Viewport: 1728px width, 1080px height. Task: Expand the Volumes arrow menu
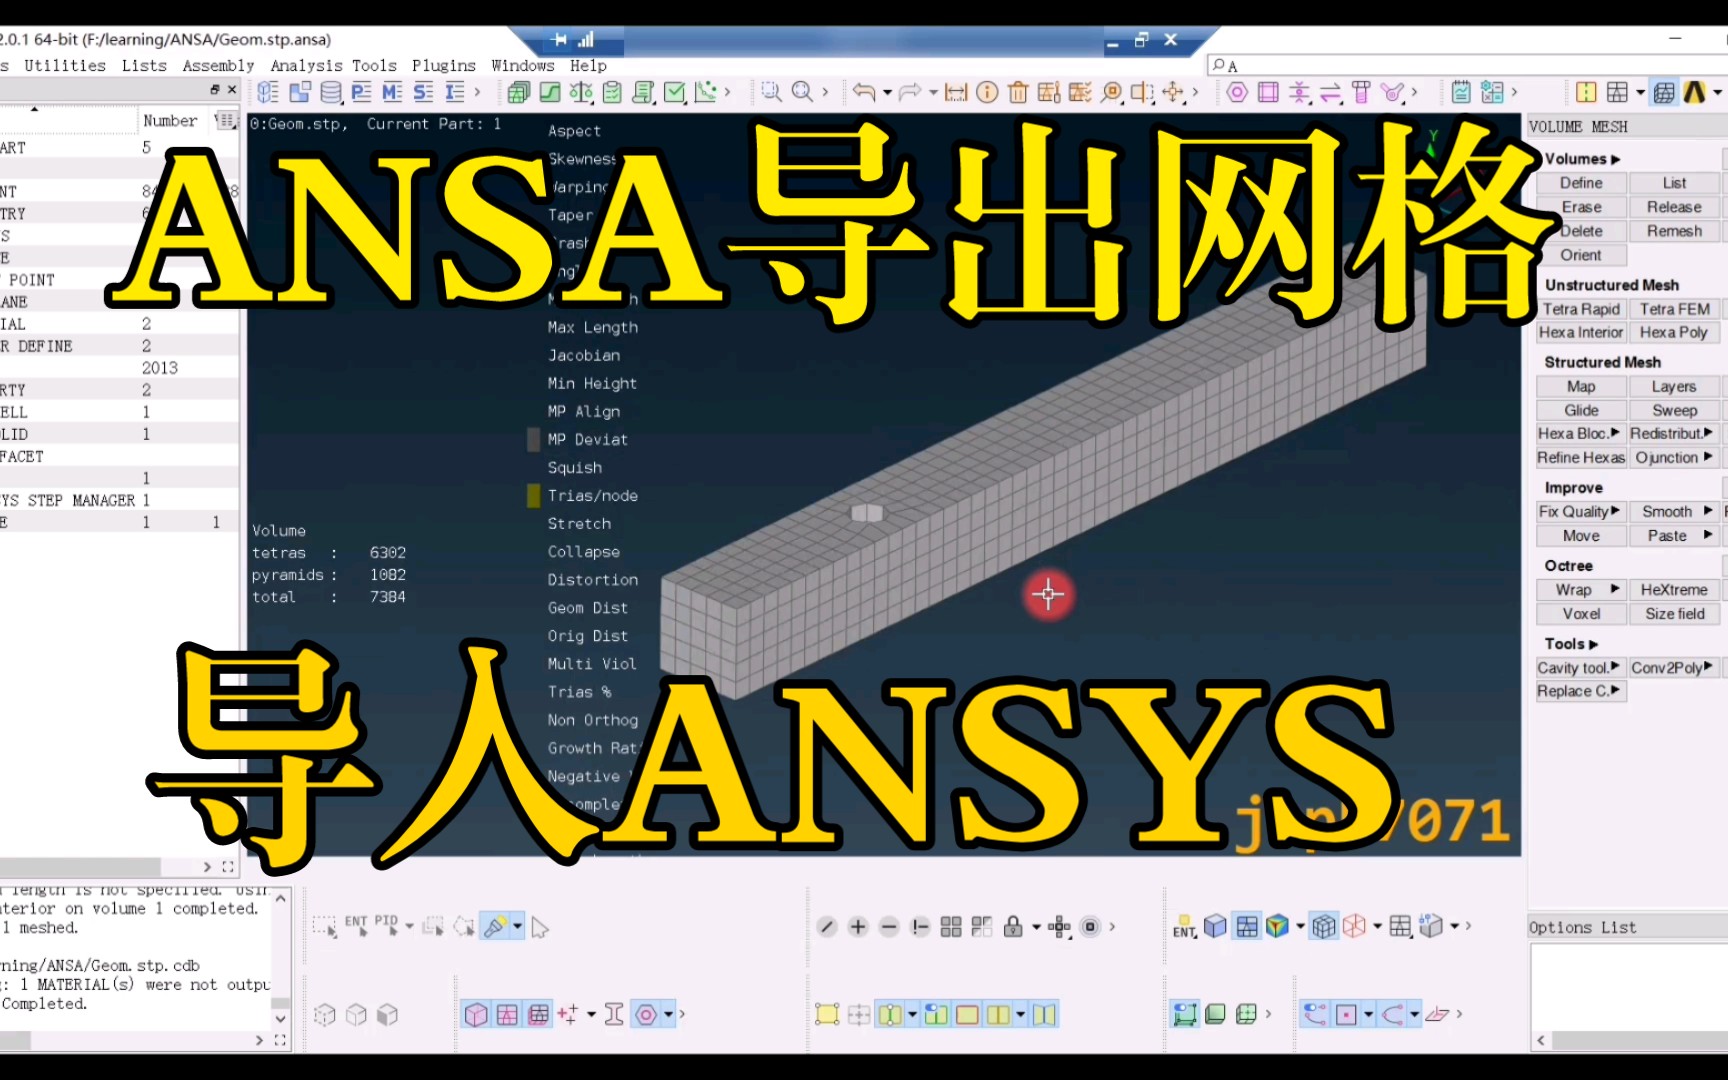1616,159
